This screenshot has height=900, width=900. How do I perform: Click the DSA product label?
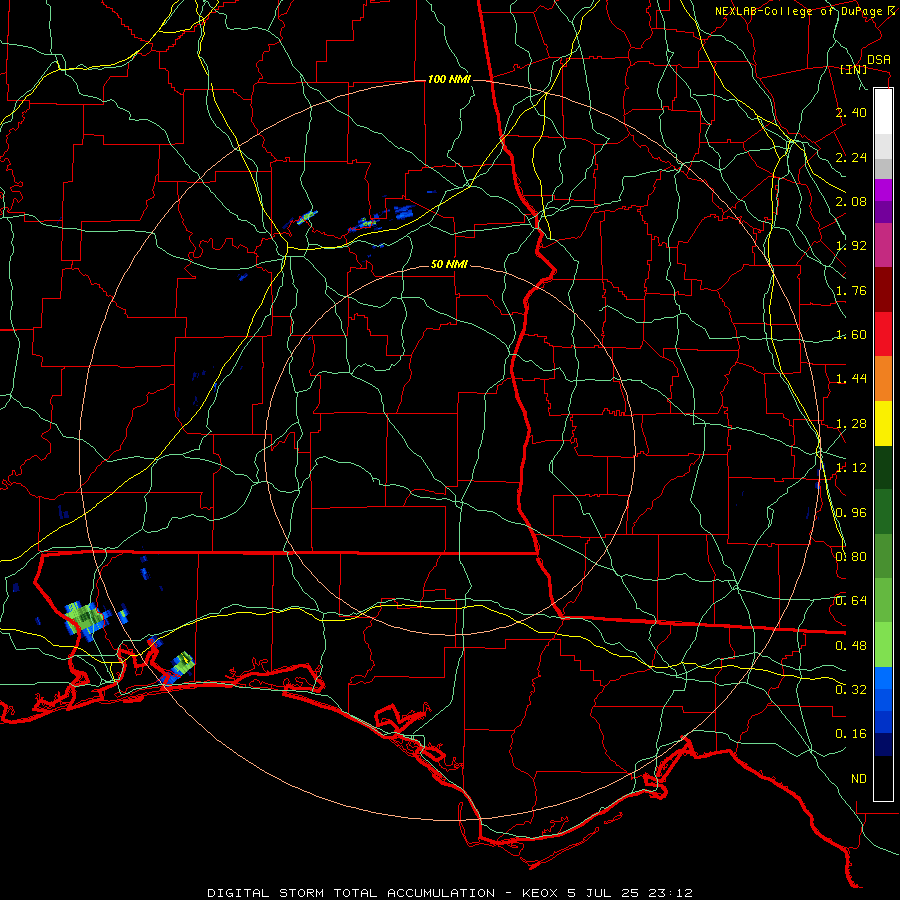[x=878, y=60]
